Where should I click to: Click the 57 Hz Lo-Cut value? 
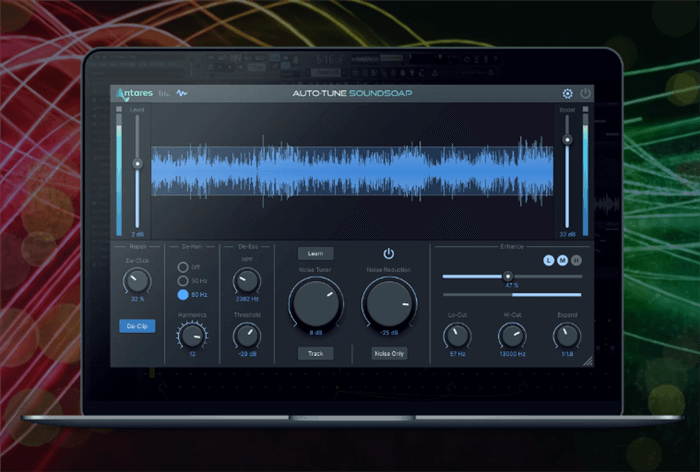(457, 354)
